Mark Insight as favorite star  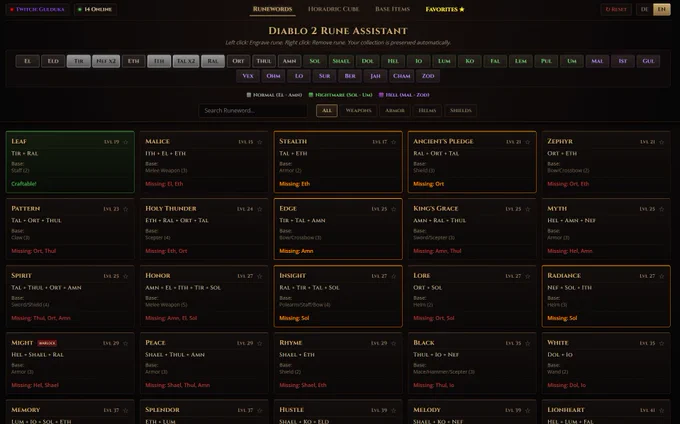(x=393, y=276)
